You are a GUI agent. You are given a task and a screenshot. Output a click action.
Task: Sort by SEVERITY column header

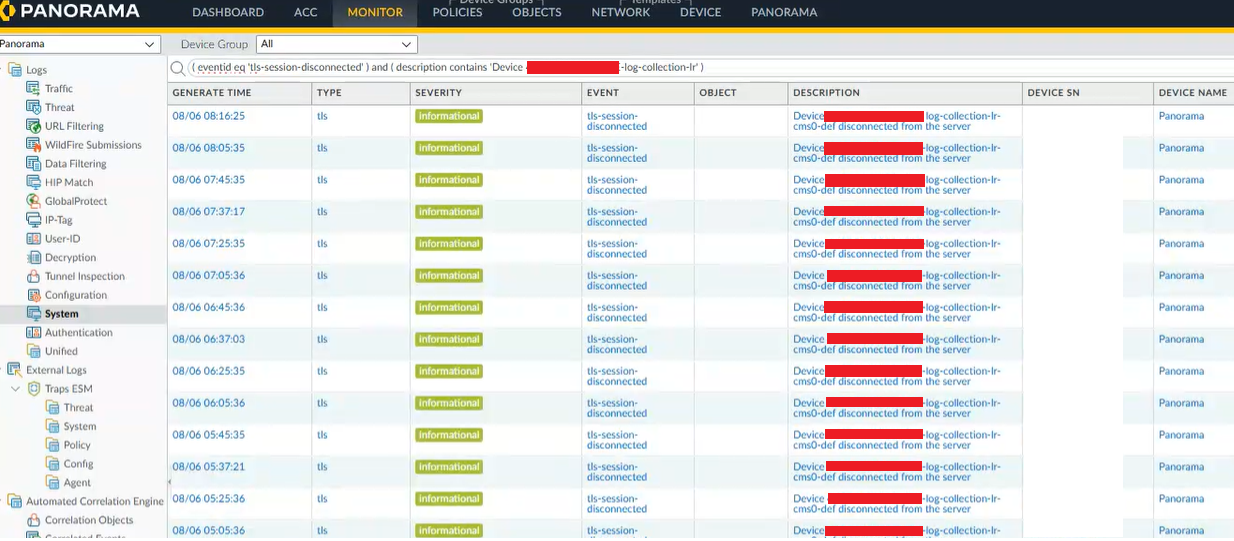click(439, 93)
